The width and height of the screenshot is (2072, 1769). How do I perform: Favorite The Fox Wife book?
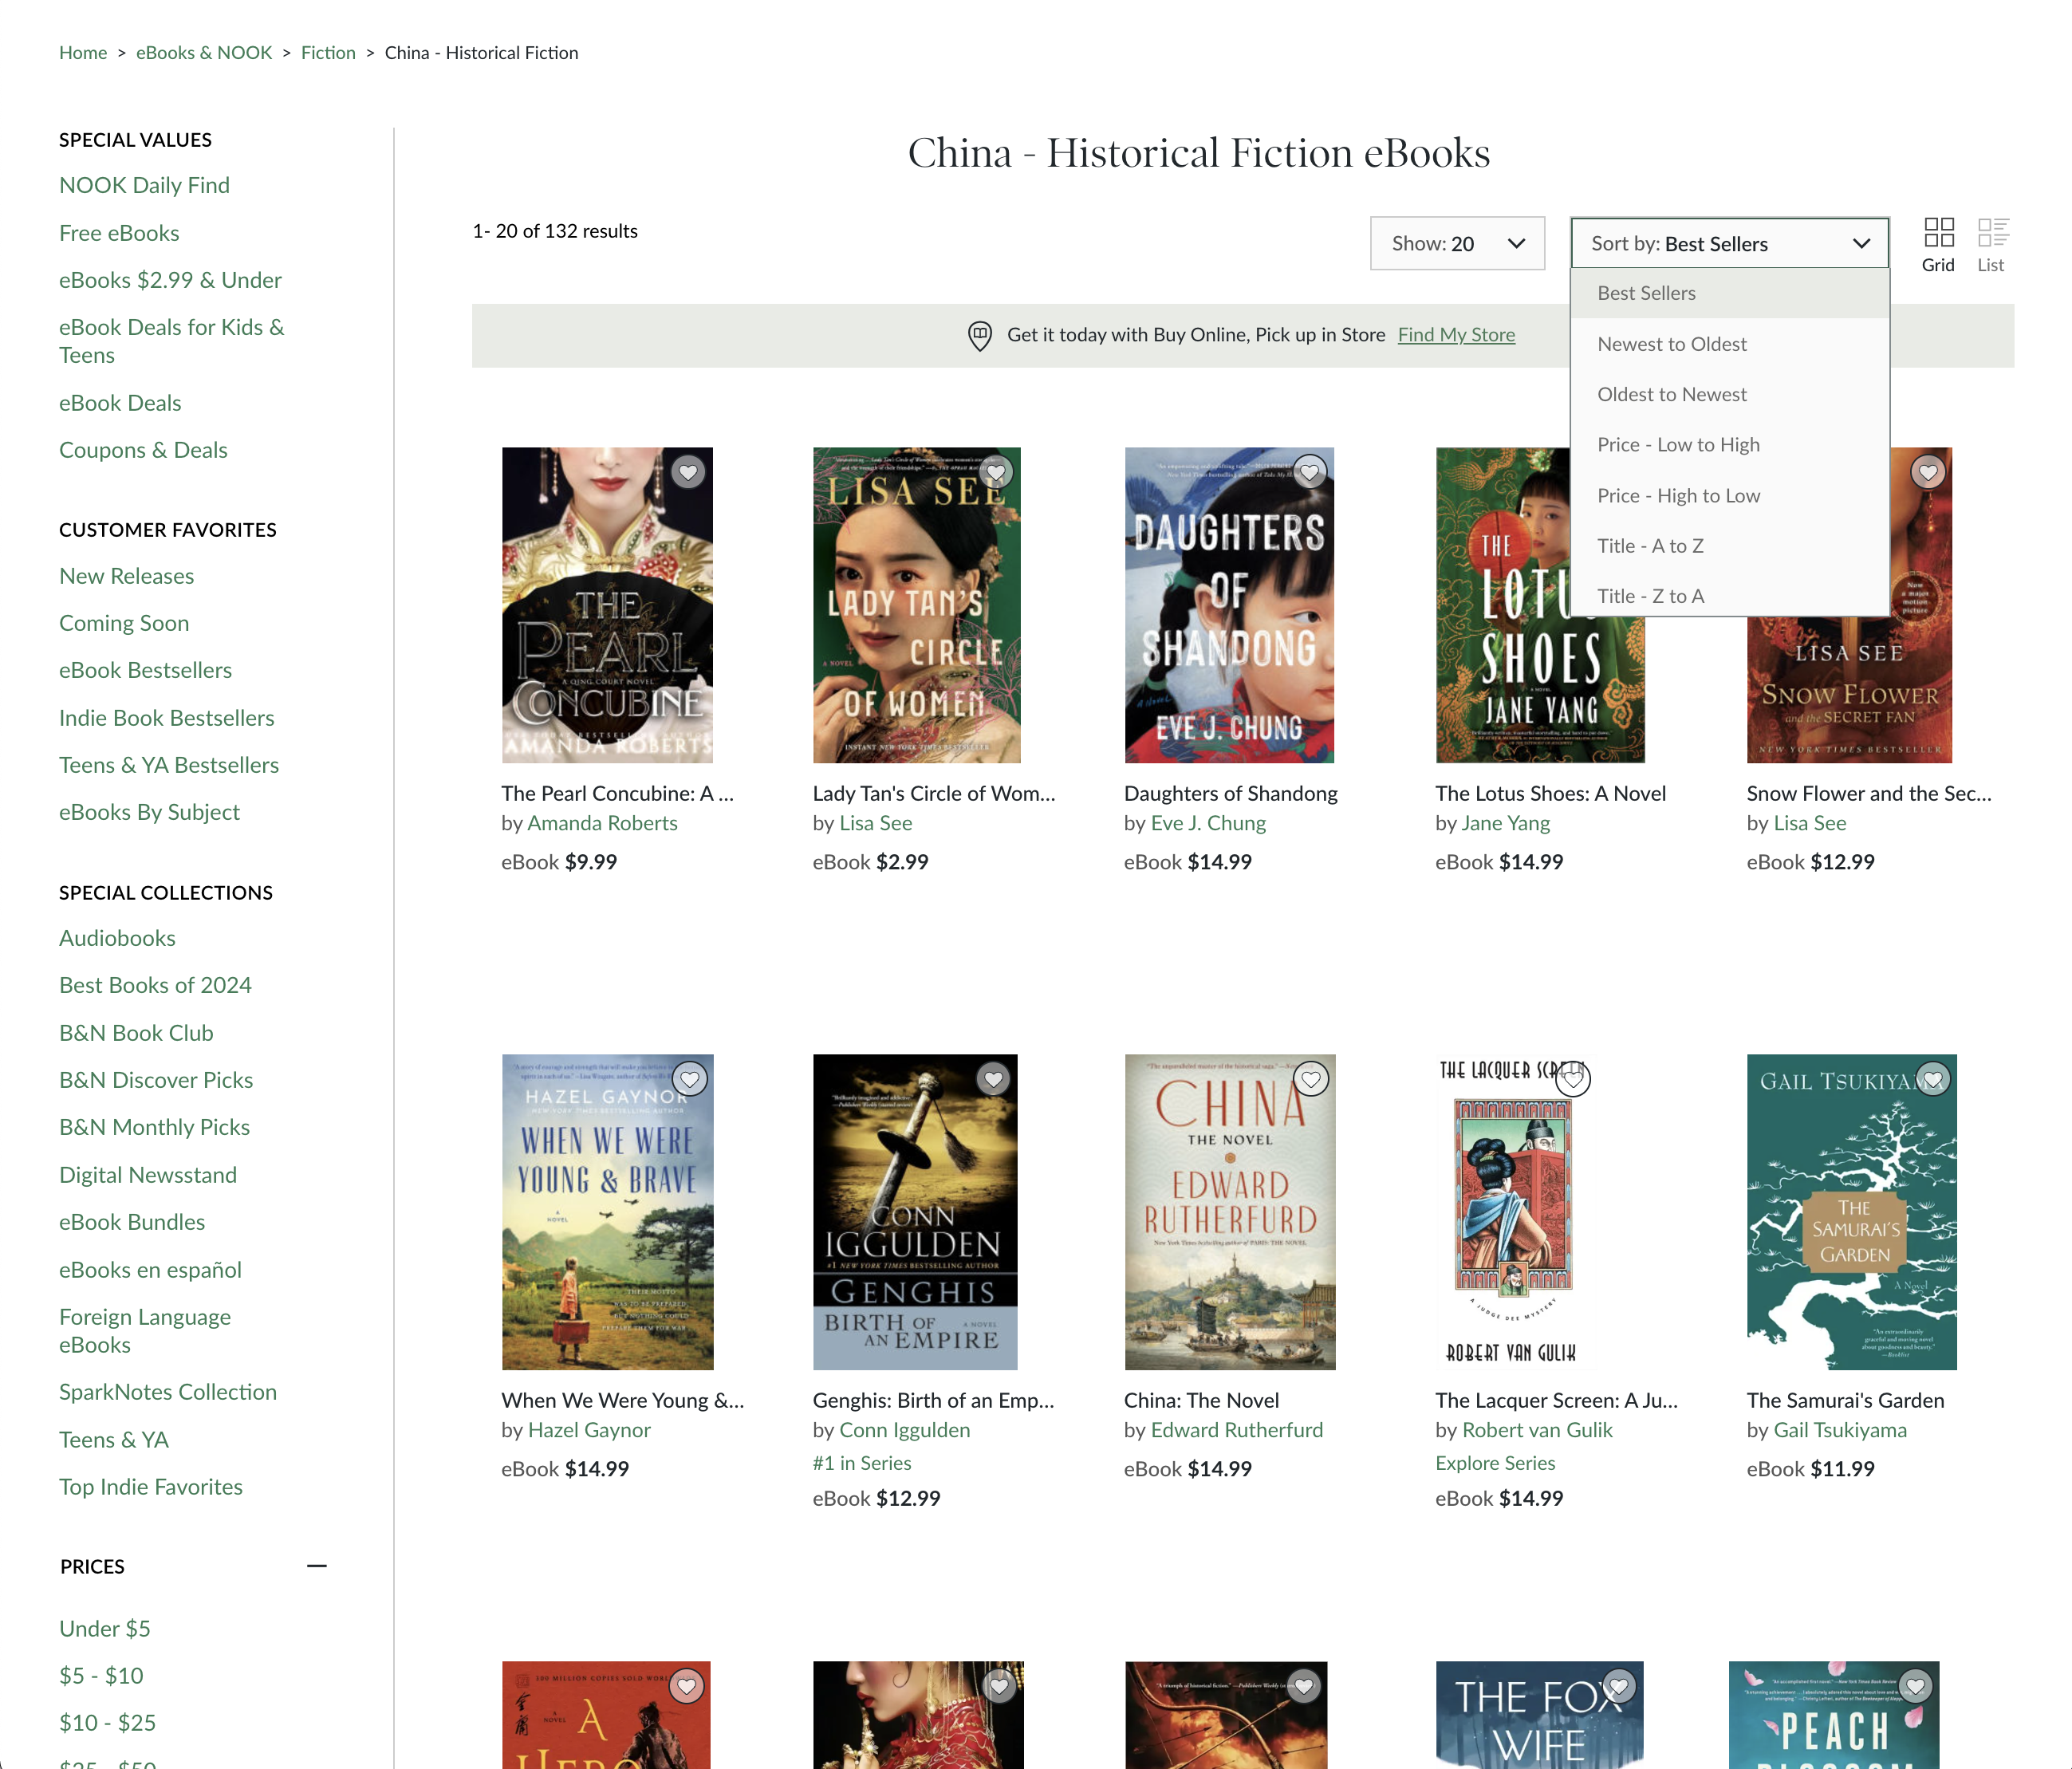coord(1619,1686)
